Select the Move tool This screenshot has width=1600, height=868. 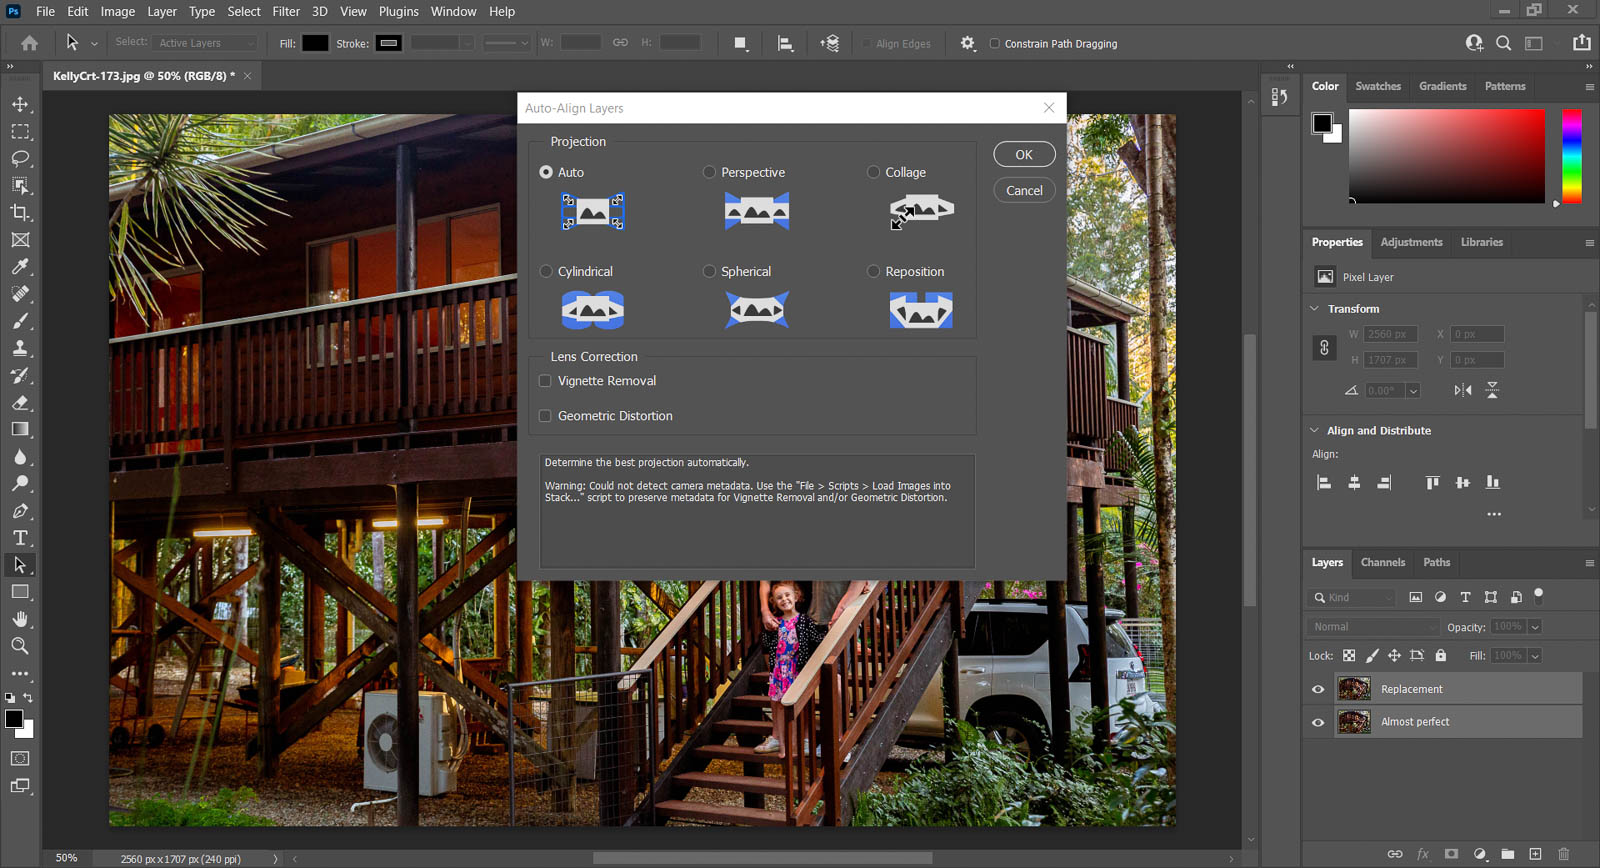(20, 104)
